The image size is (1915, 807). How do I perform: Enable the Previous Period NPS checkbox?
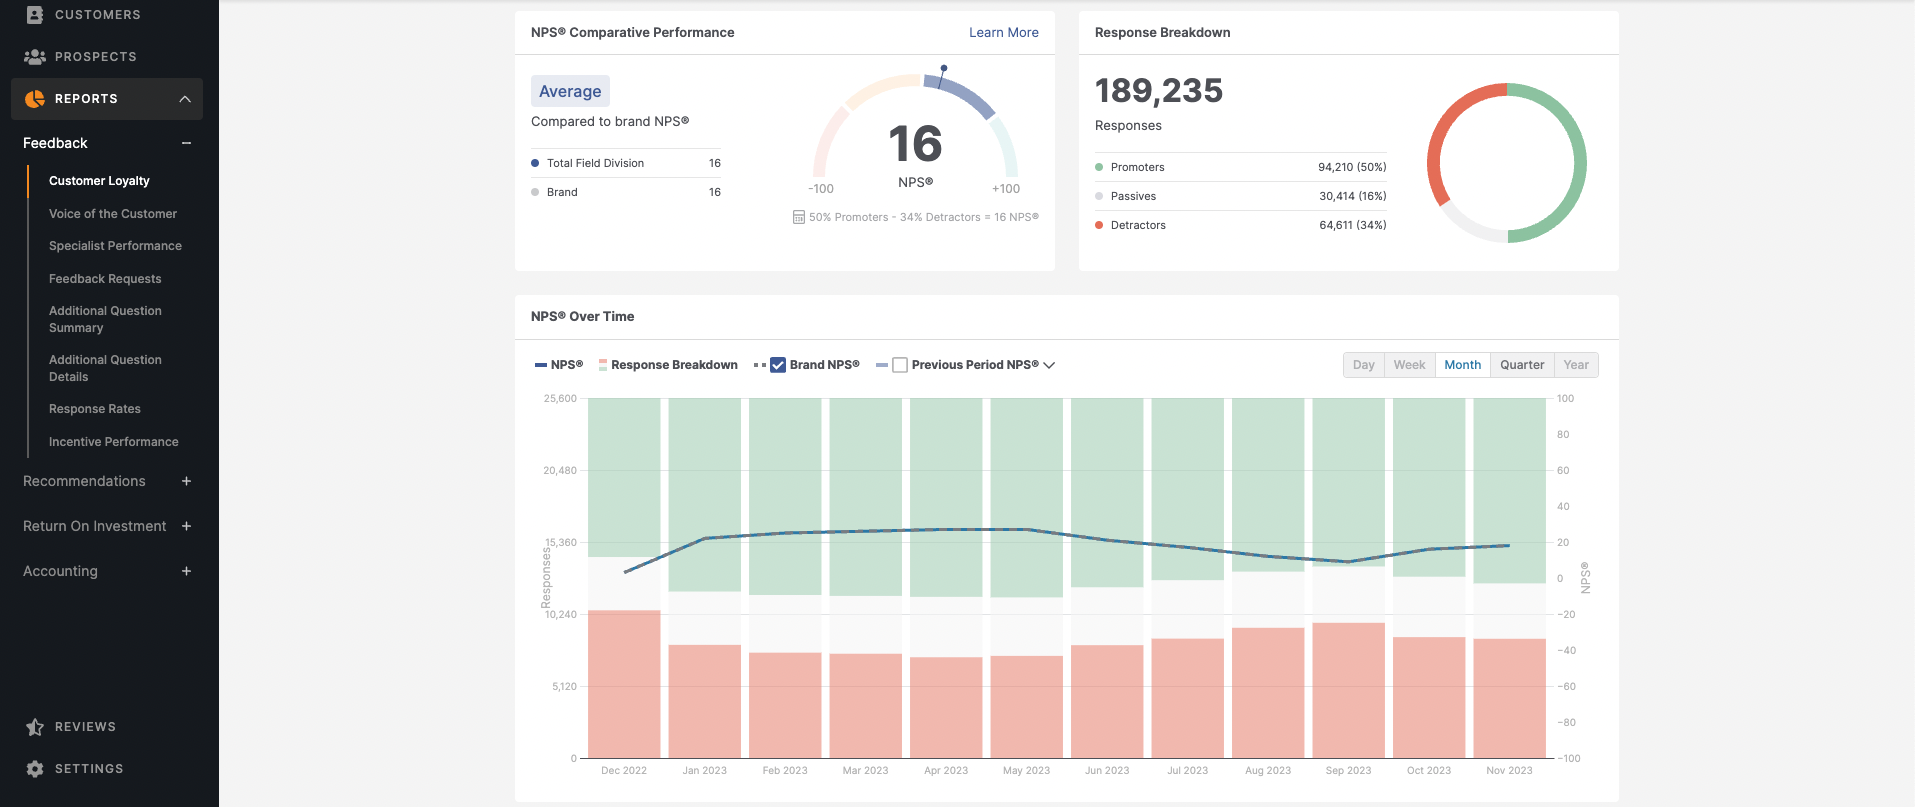coord(900,365)
